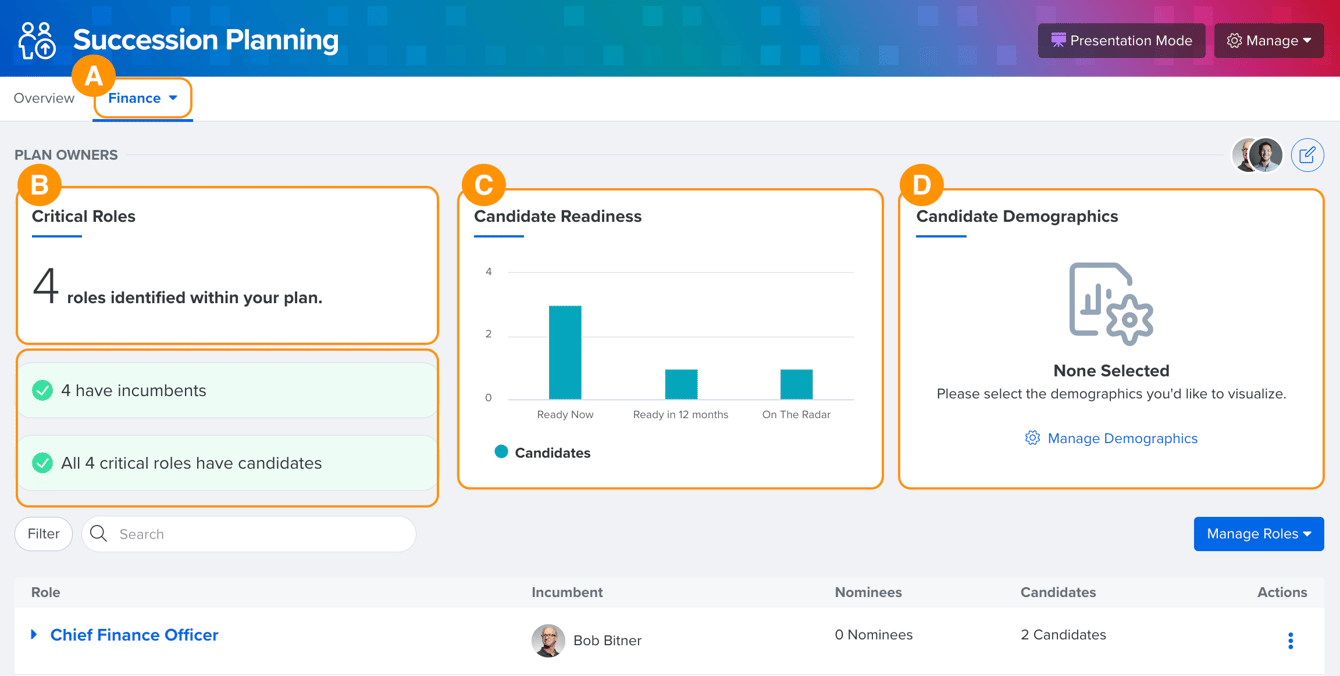Click Bob Bitner's incumbent avatar
Image resolution: width=1340 pixels, height=676 pixels.
pos(548,640)
